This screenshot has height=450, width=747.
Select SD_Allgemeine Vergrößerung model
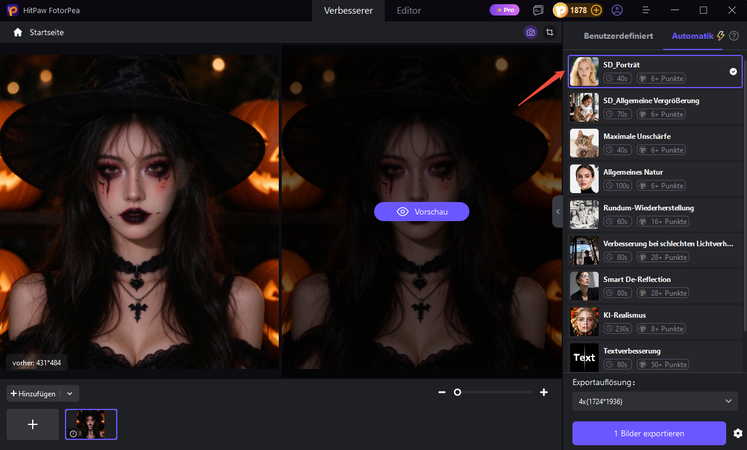click(x=655, y=107)
